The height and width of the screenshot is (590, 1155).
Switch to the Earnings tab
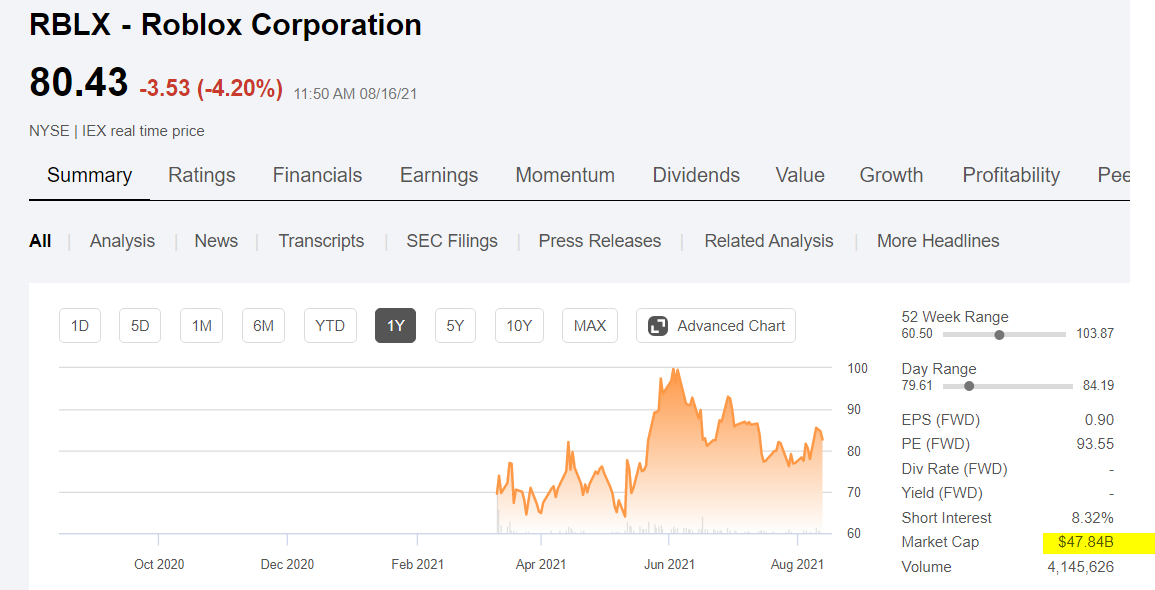[439, 175]
